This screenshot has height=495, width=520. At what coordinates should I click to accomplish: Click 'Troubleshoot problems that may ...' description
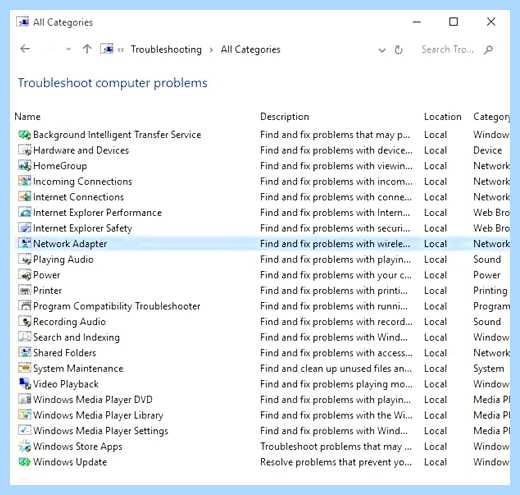pos(336,447)
